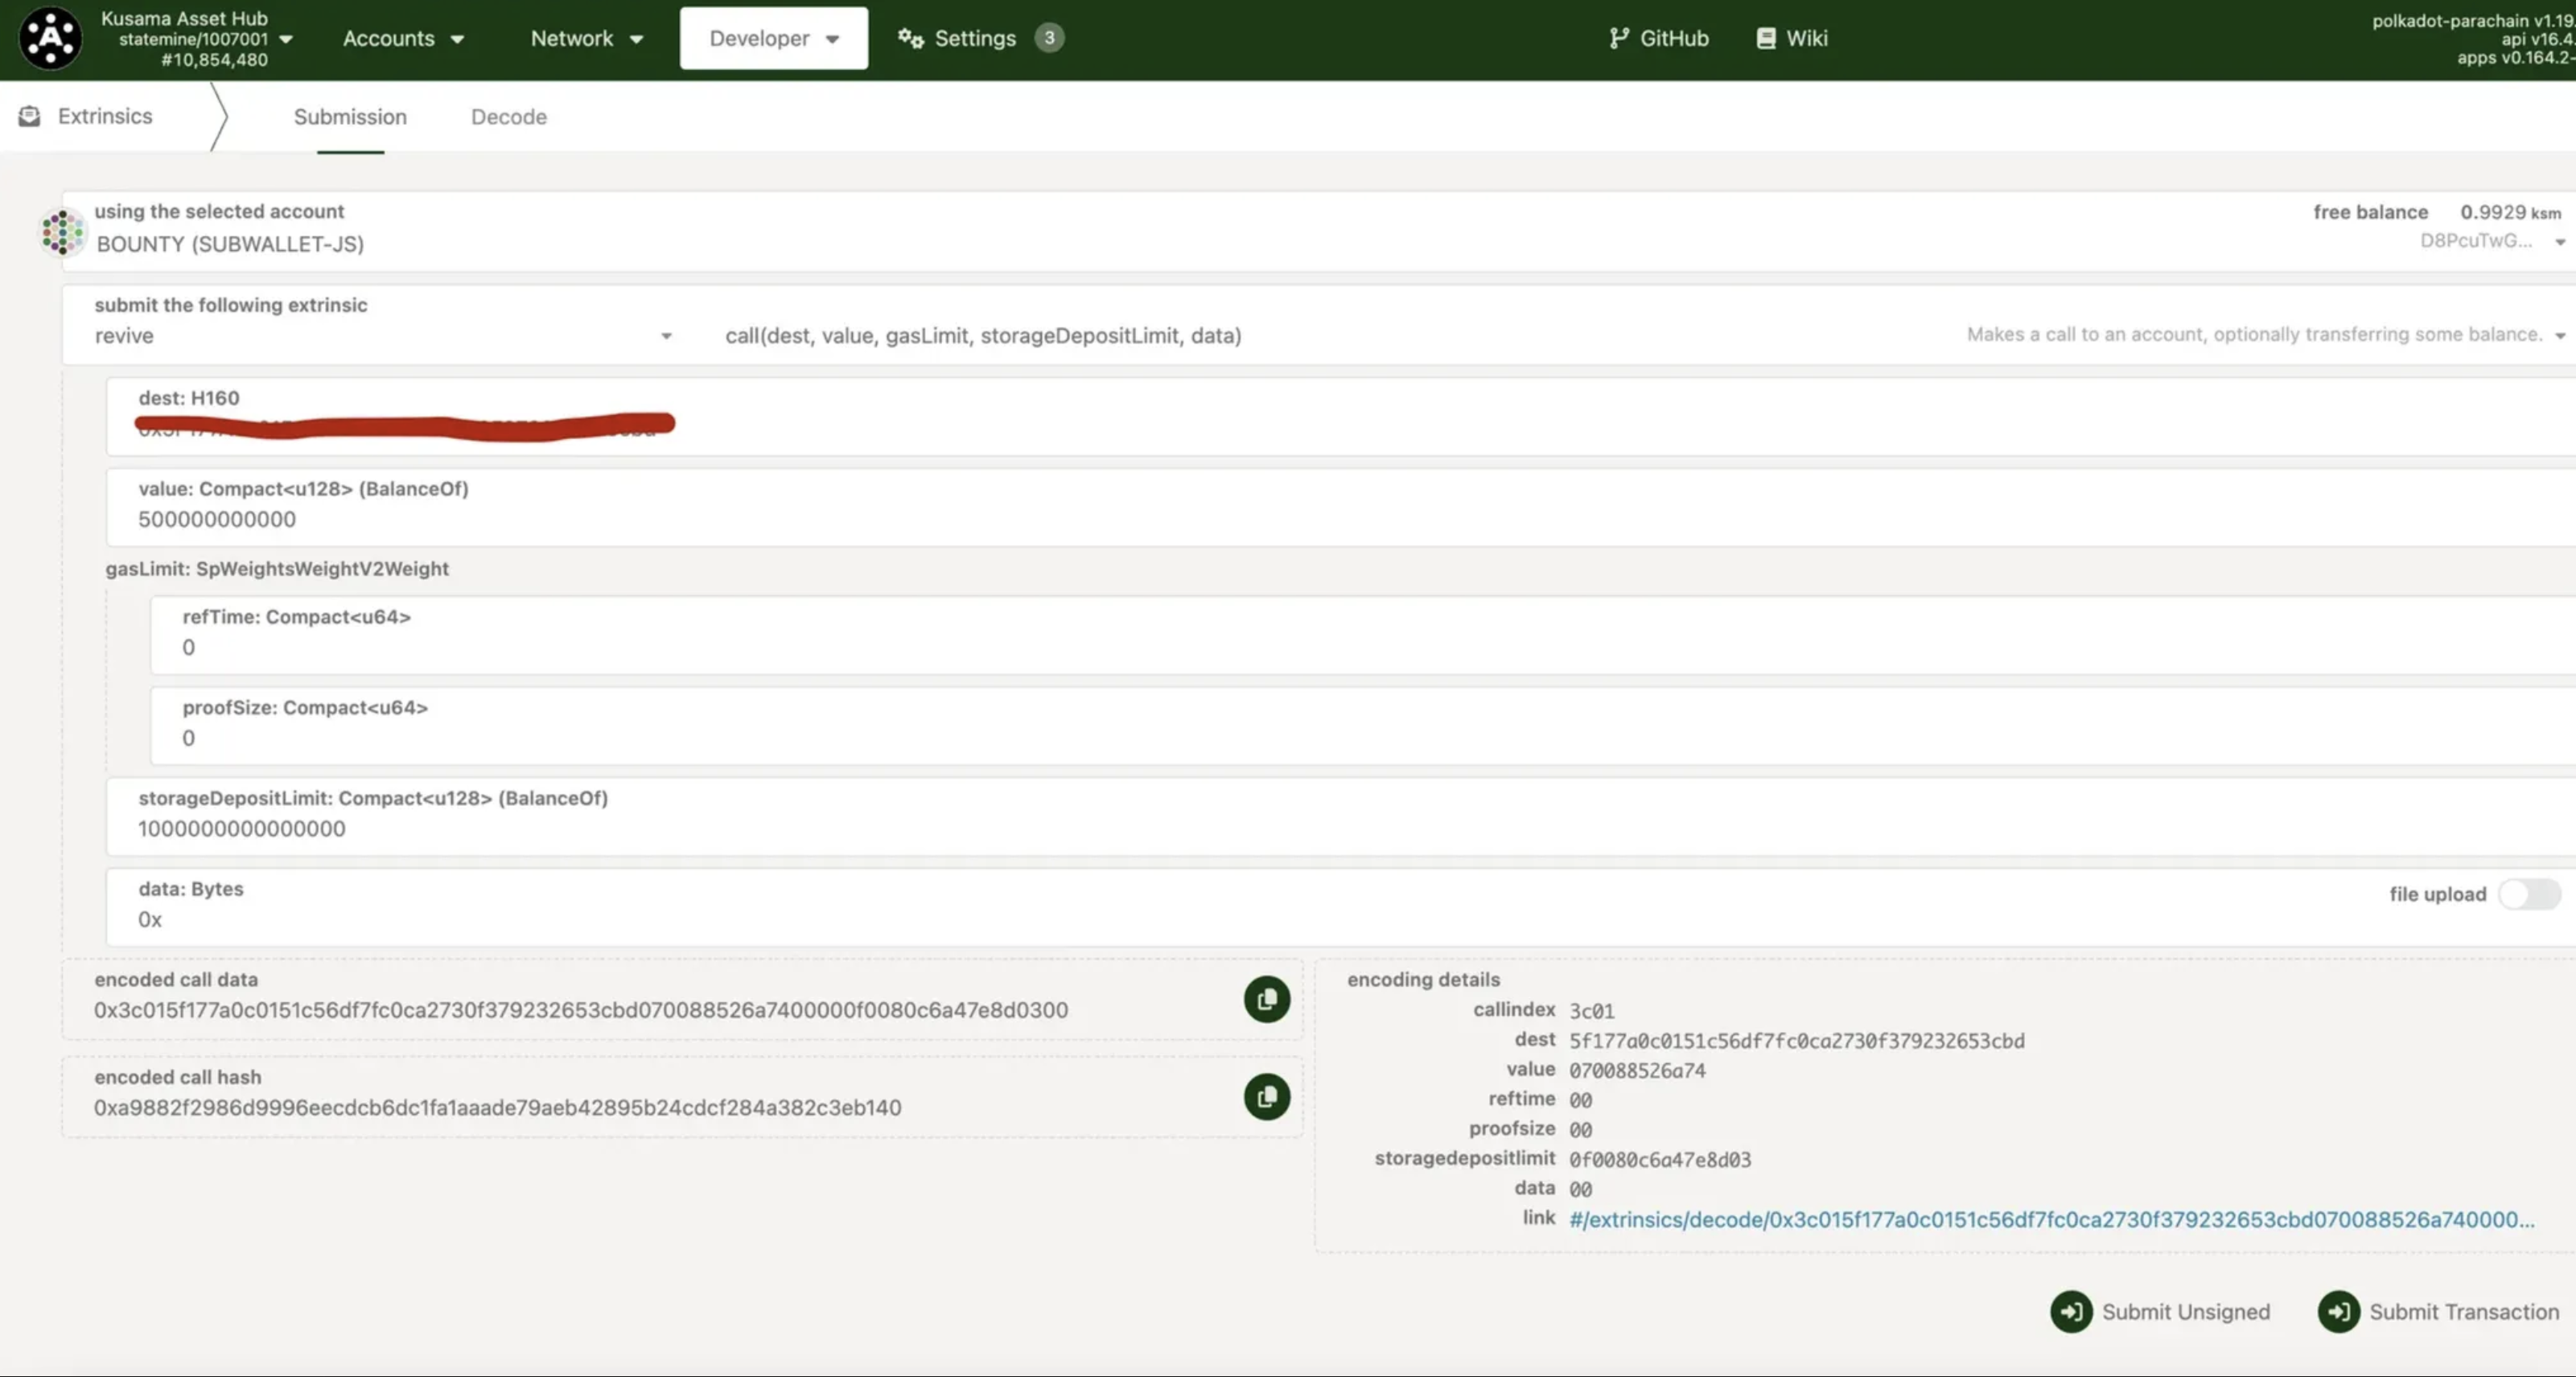Image resolution: width=2576 pixels, height=1377 pixels.
Task: Click the value BalanceOf input field
Action: click(217, 520)
